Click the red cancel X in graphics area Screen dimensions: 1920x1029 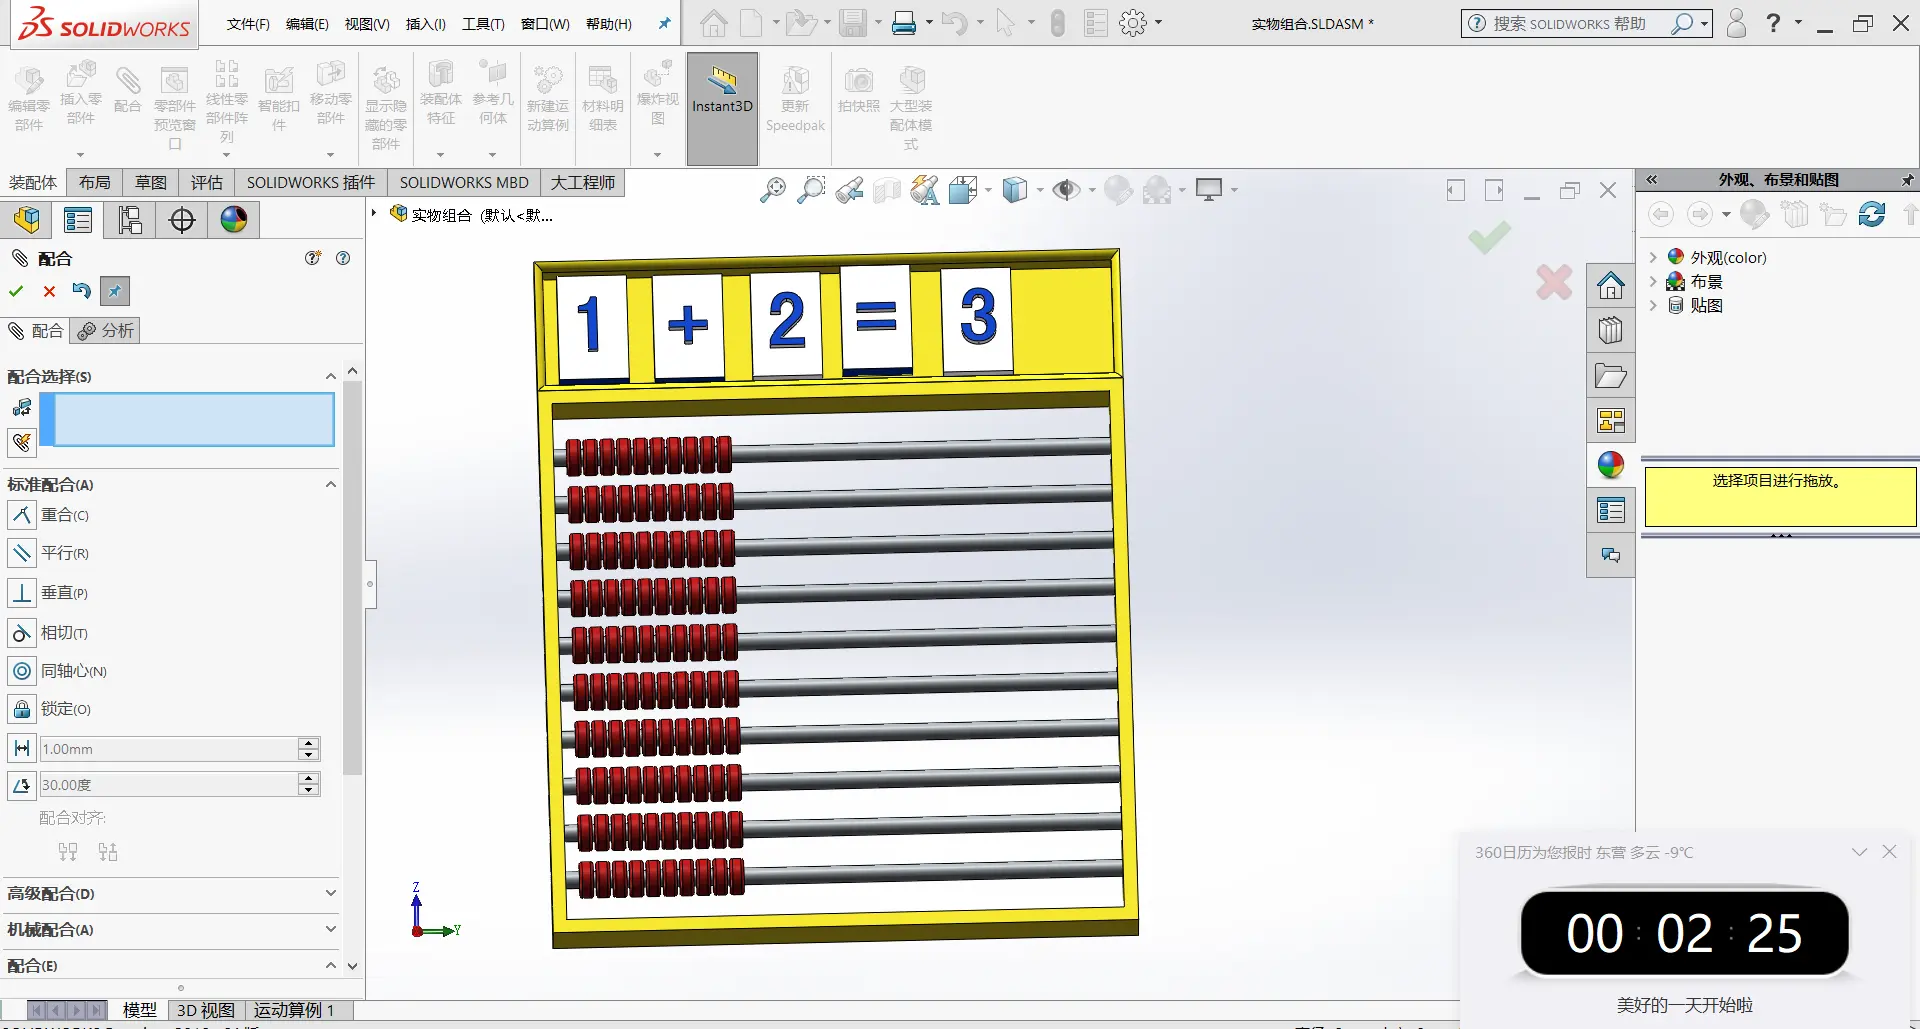pos(1553,283)
